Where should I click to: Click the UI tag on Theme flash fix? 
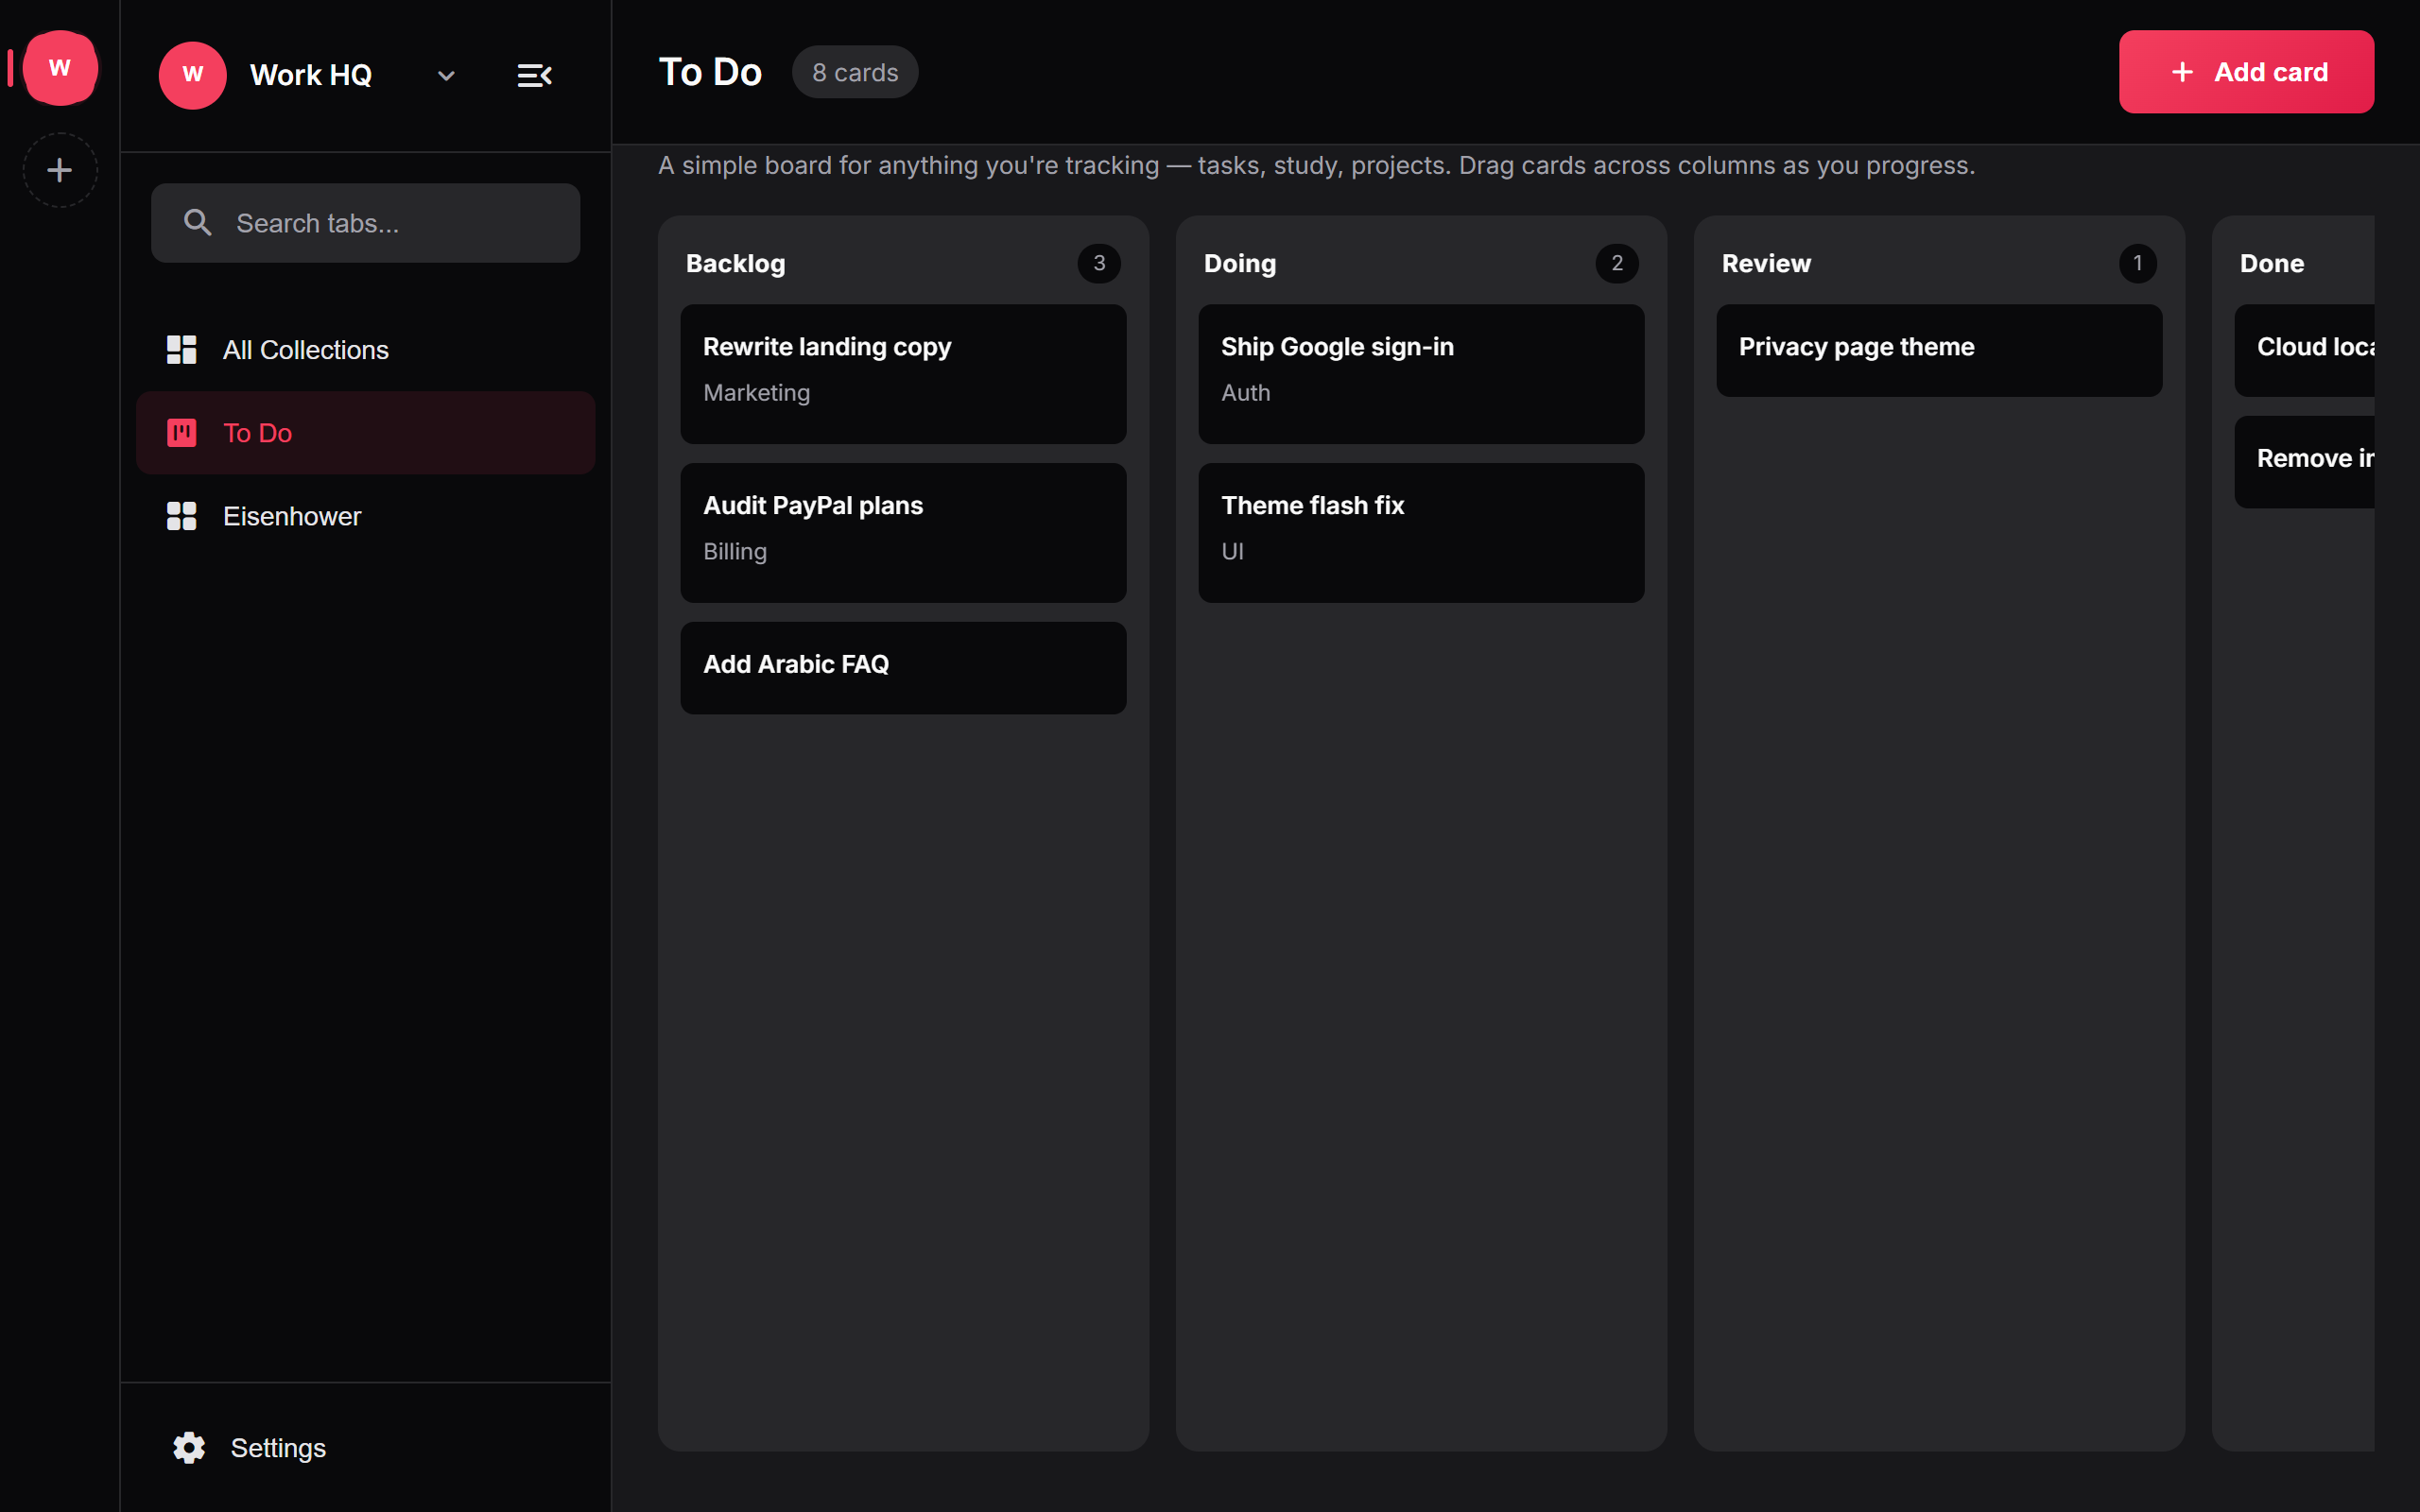1233,552
